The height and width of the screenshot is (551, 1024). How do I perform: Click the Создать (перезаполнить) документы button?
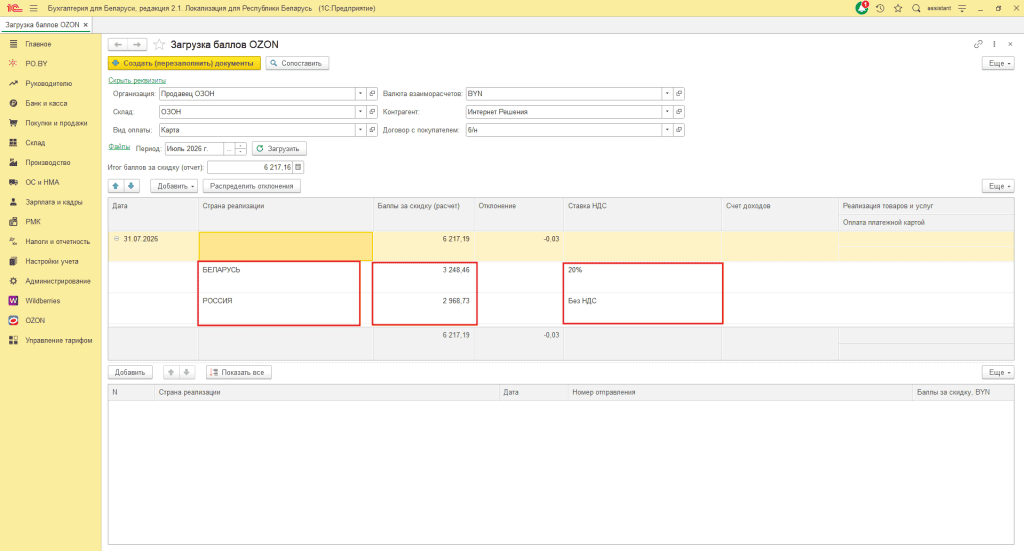(x=184, y=63)
